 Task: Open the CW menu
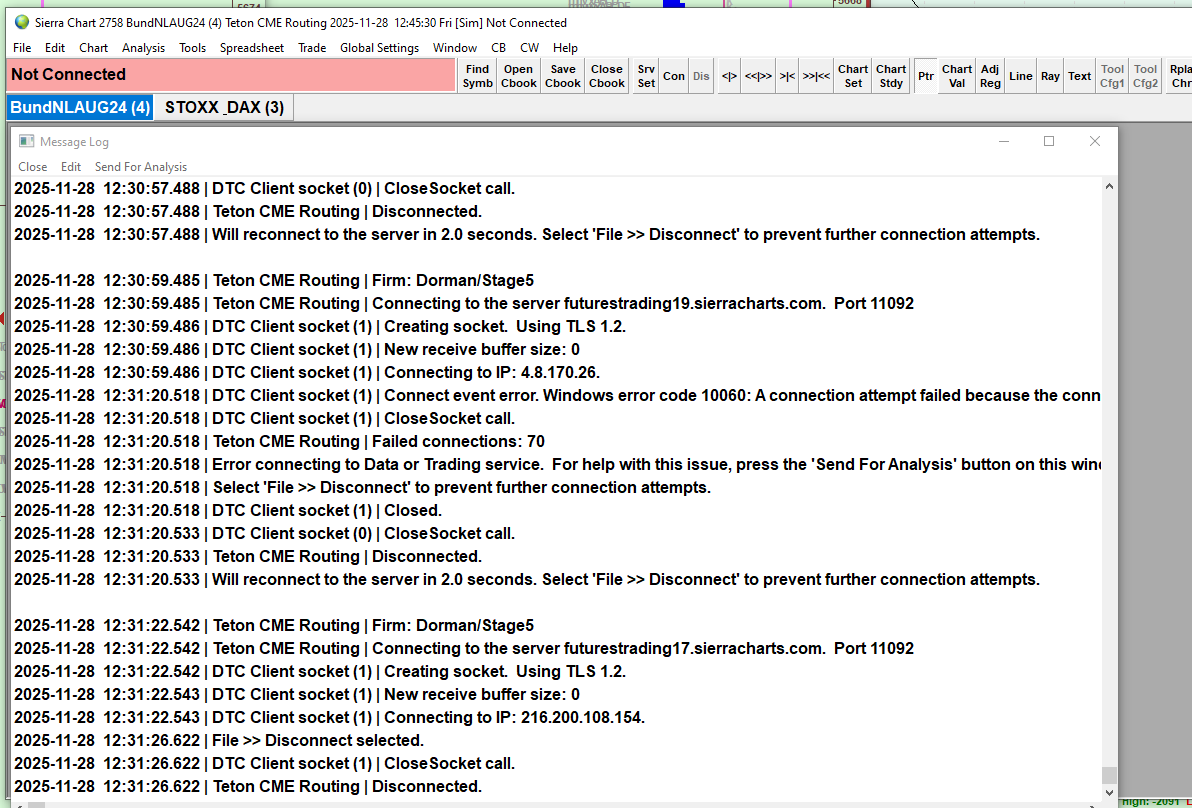(529, 47)
